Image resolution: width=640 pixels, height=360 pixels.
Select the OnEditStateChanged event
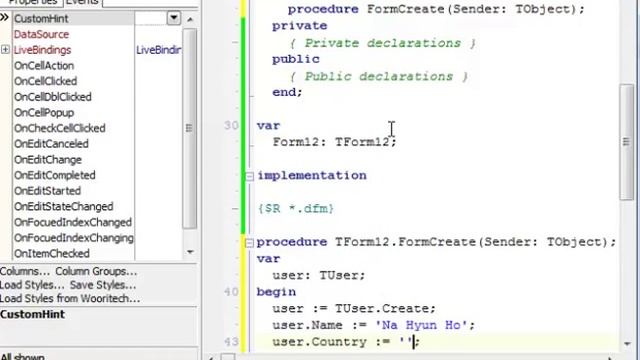click(63, 207)
